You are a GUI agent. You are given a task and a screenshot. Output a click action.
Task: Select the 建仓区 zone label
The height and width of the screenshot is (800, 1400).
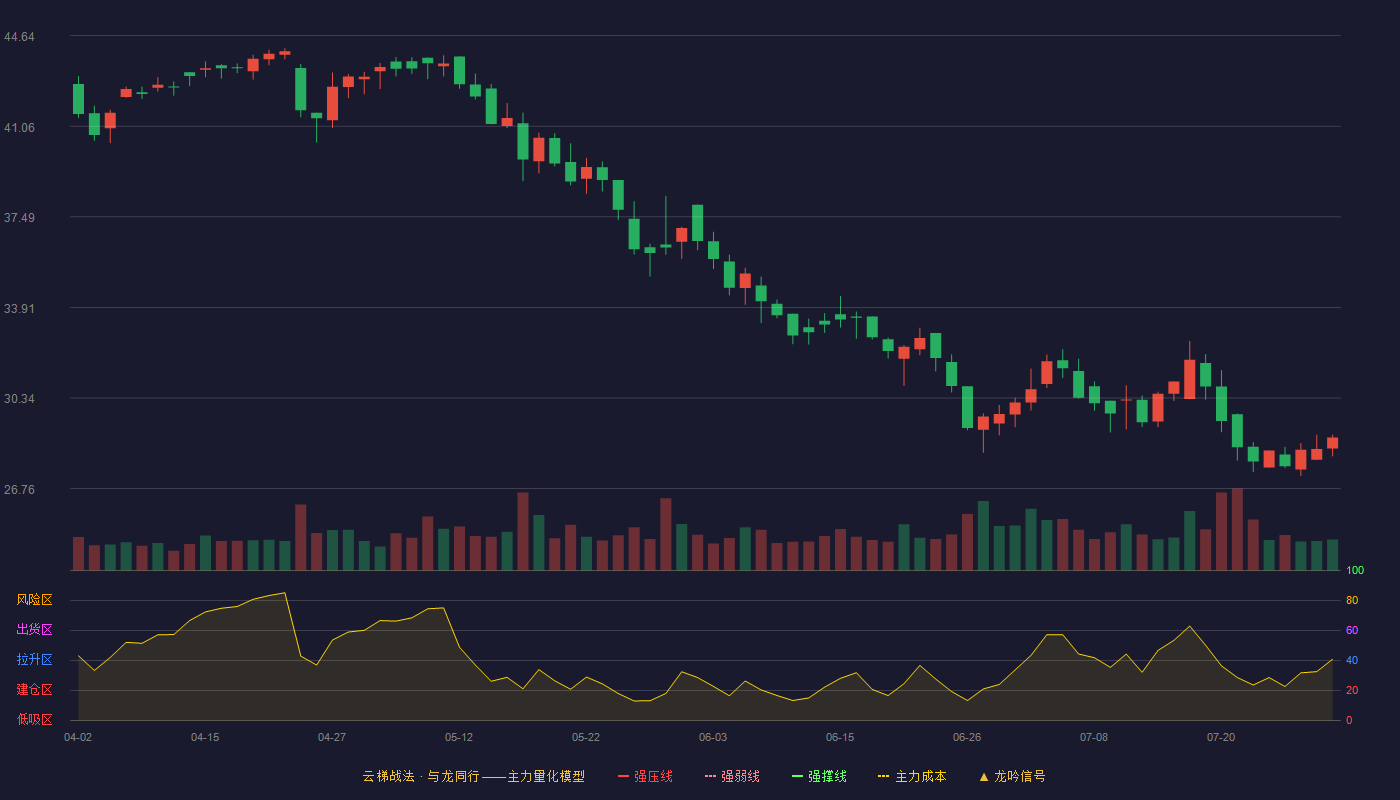(x=34, y=690)
